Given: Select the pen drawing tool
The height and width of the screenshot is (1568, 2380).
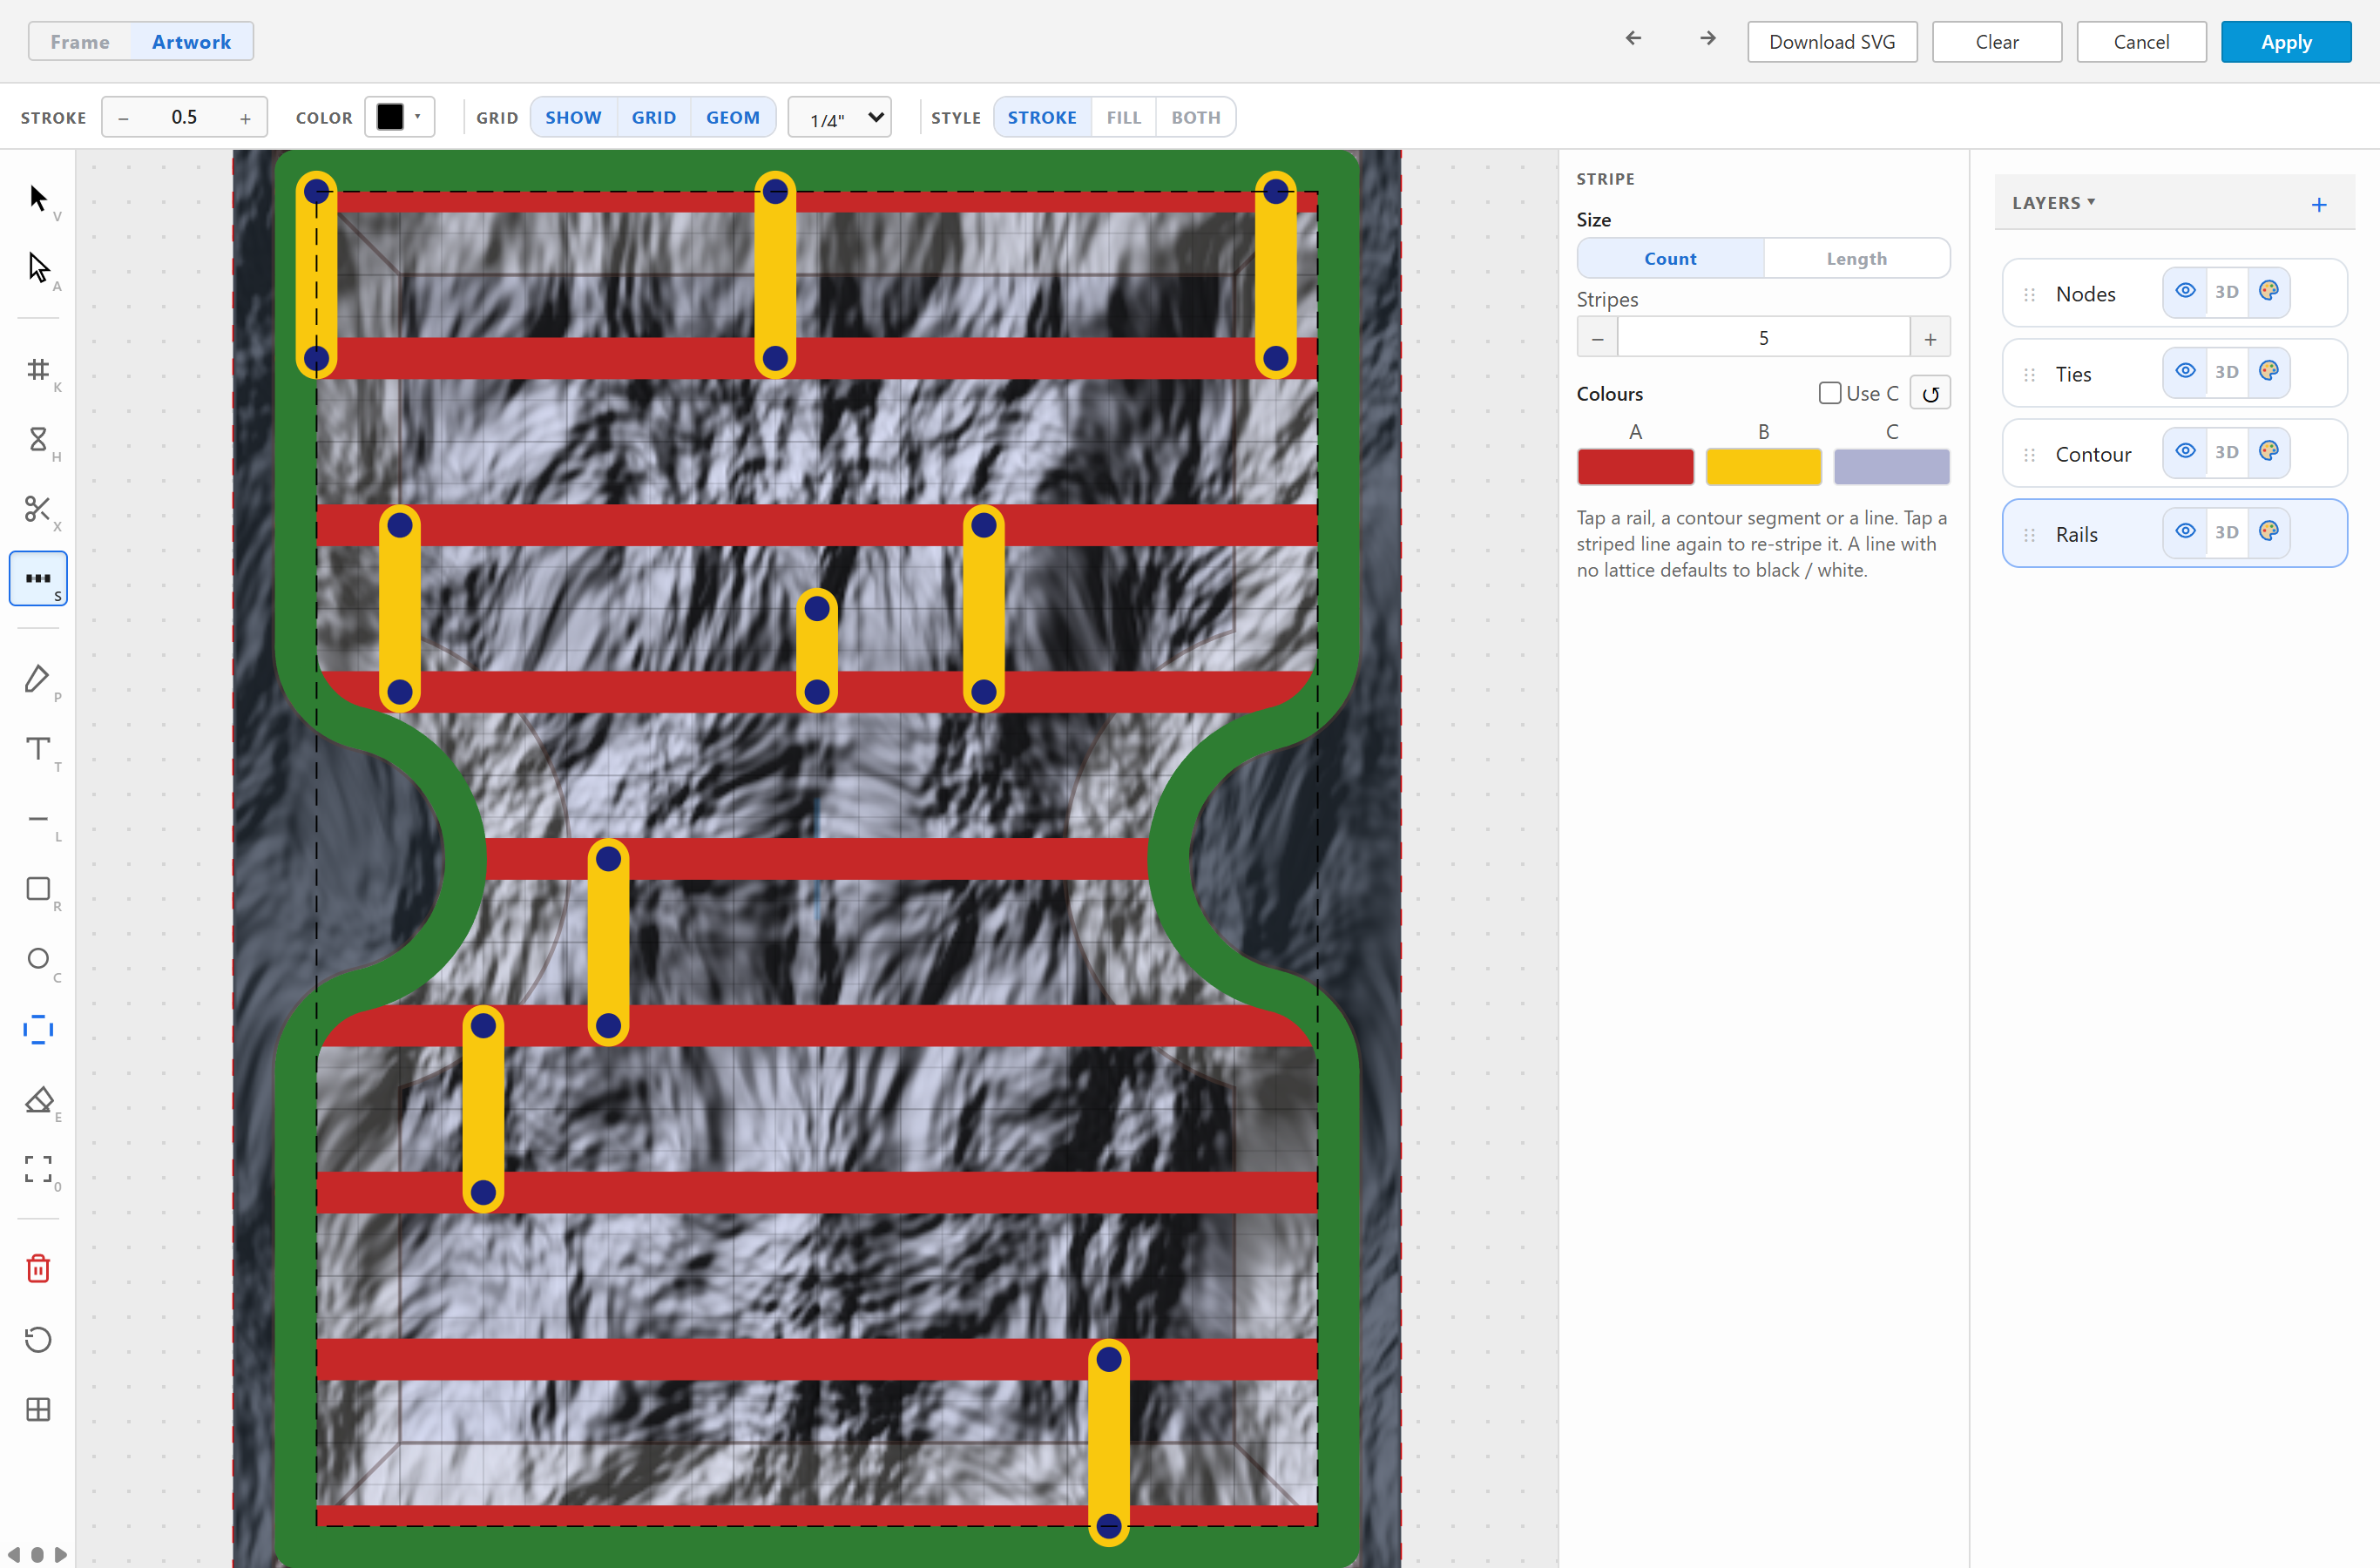Looking at the screenshot, I should (x=38, y=679).
